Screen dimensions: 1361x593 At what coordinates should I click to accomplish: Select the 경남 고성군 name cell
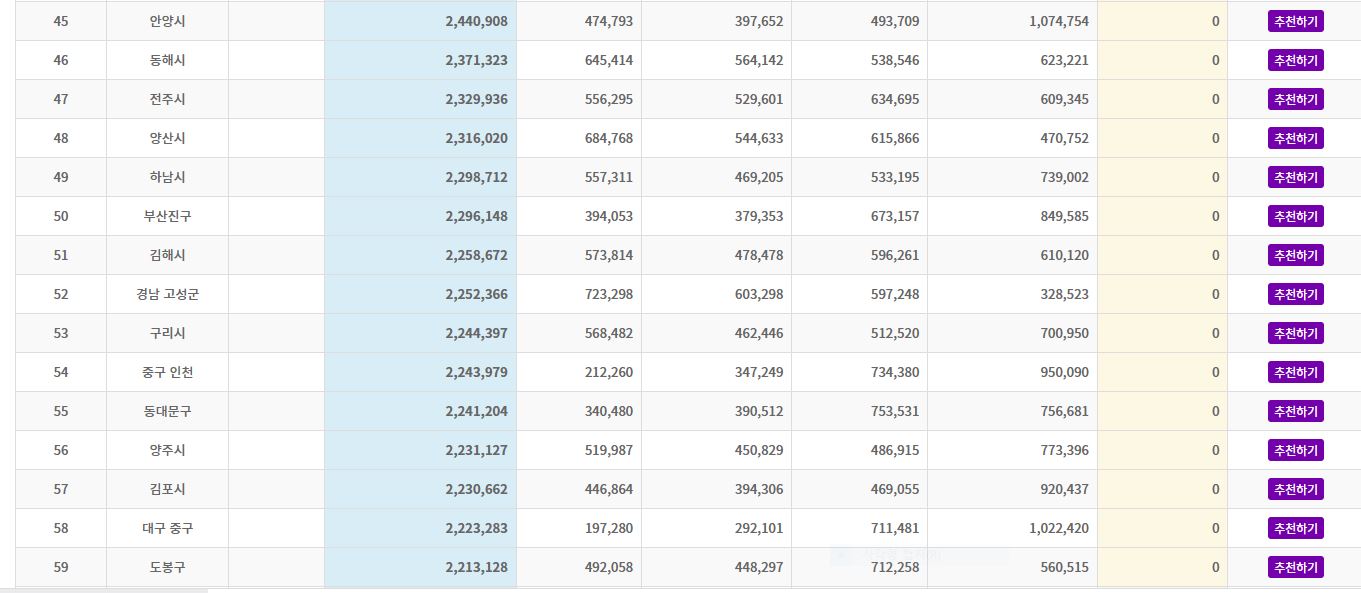(167, 294)
